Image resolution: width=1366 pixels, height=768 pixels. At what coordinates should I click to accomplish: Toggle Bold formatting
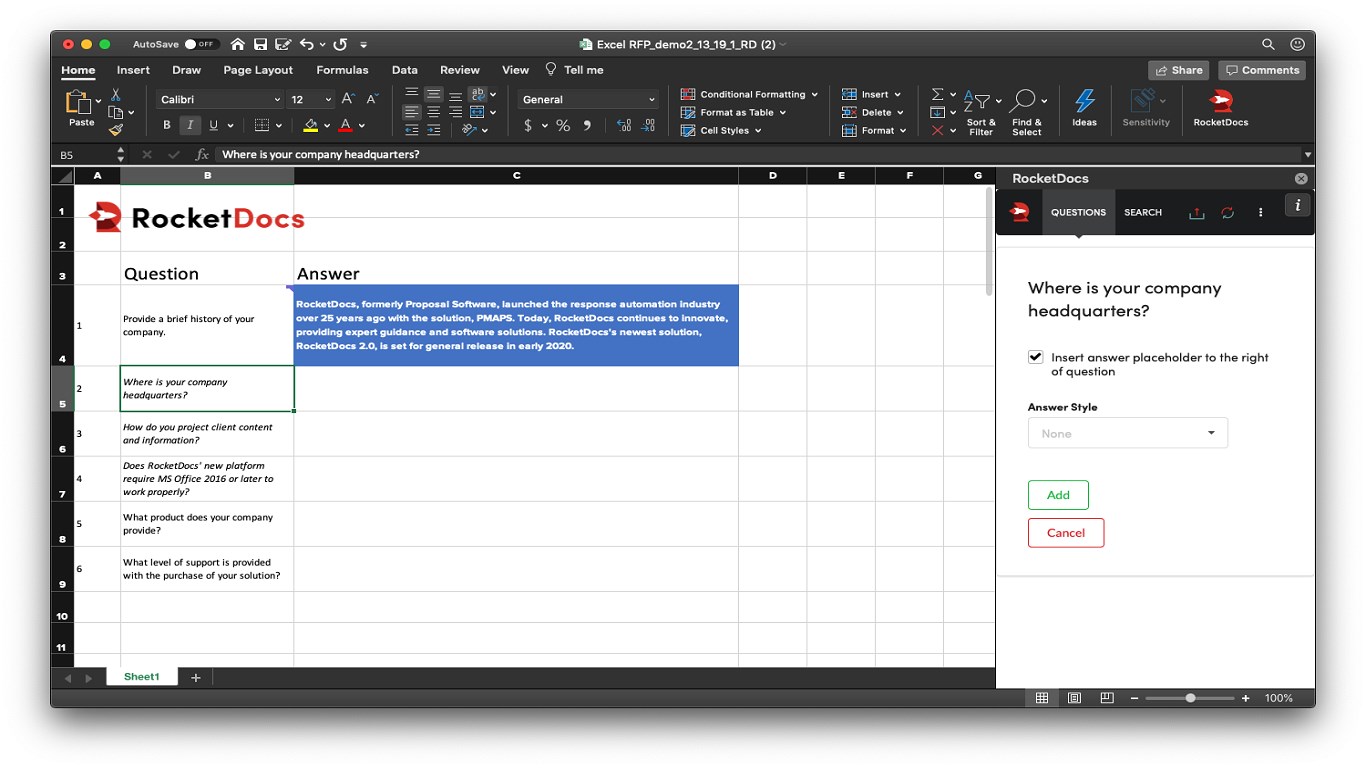pos(167,125)
